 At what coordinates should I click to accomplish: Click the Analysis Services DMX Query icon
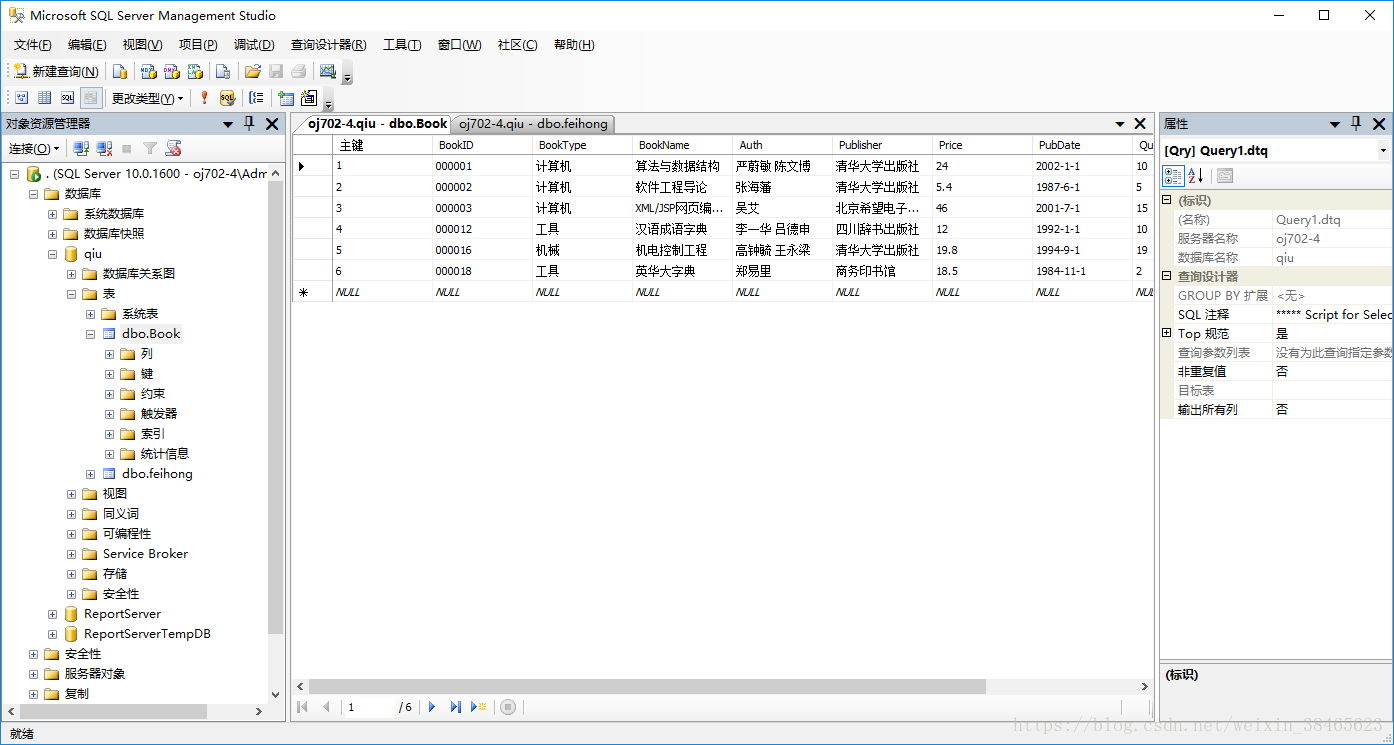tap(171, 71)
